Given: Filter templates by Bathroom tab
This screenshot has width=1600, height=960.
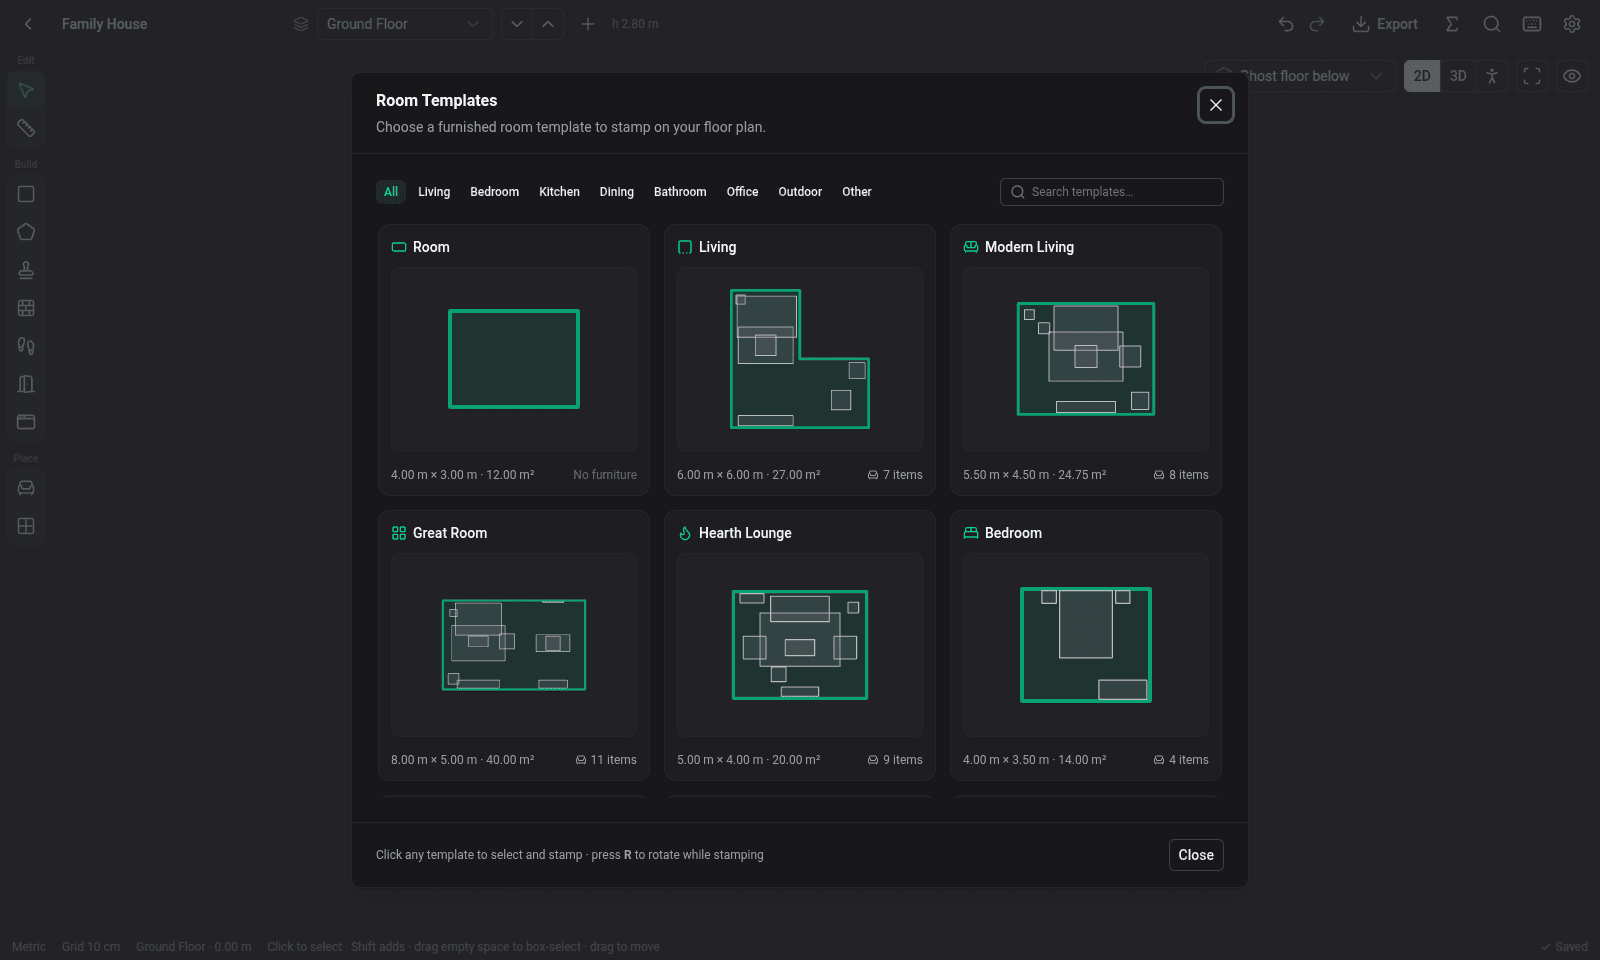Looking at the screenshot, I should point(680,192).
